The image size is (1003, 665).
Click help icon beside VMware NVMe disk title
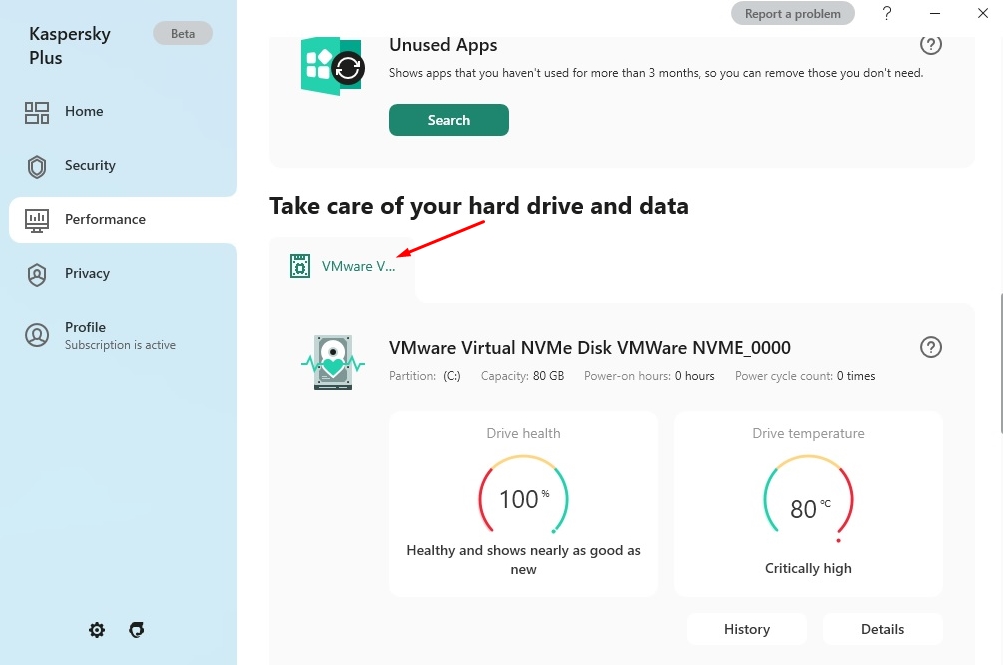(x=930, y=347)
